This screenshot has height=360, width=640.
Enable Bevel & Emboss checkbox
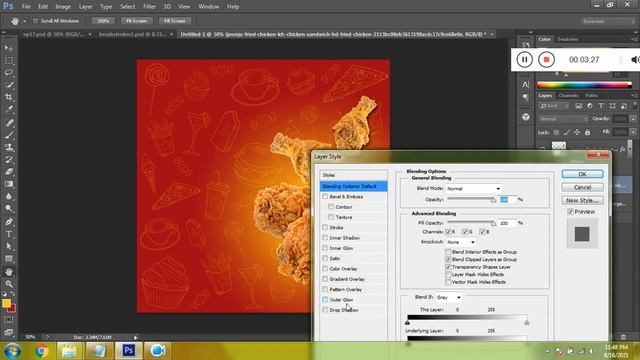click(x=325, y=197)
